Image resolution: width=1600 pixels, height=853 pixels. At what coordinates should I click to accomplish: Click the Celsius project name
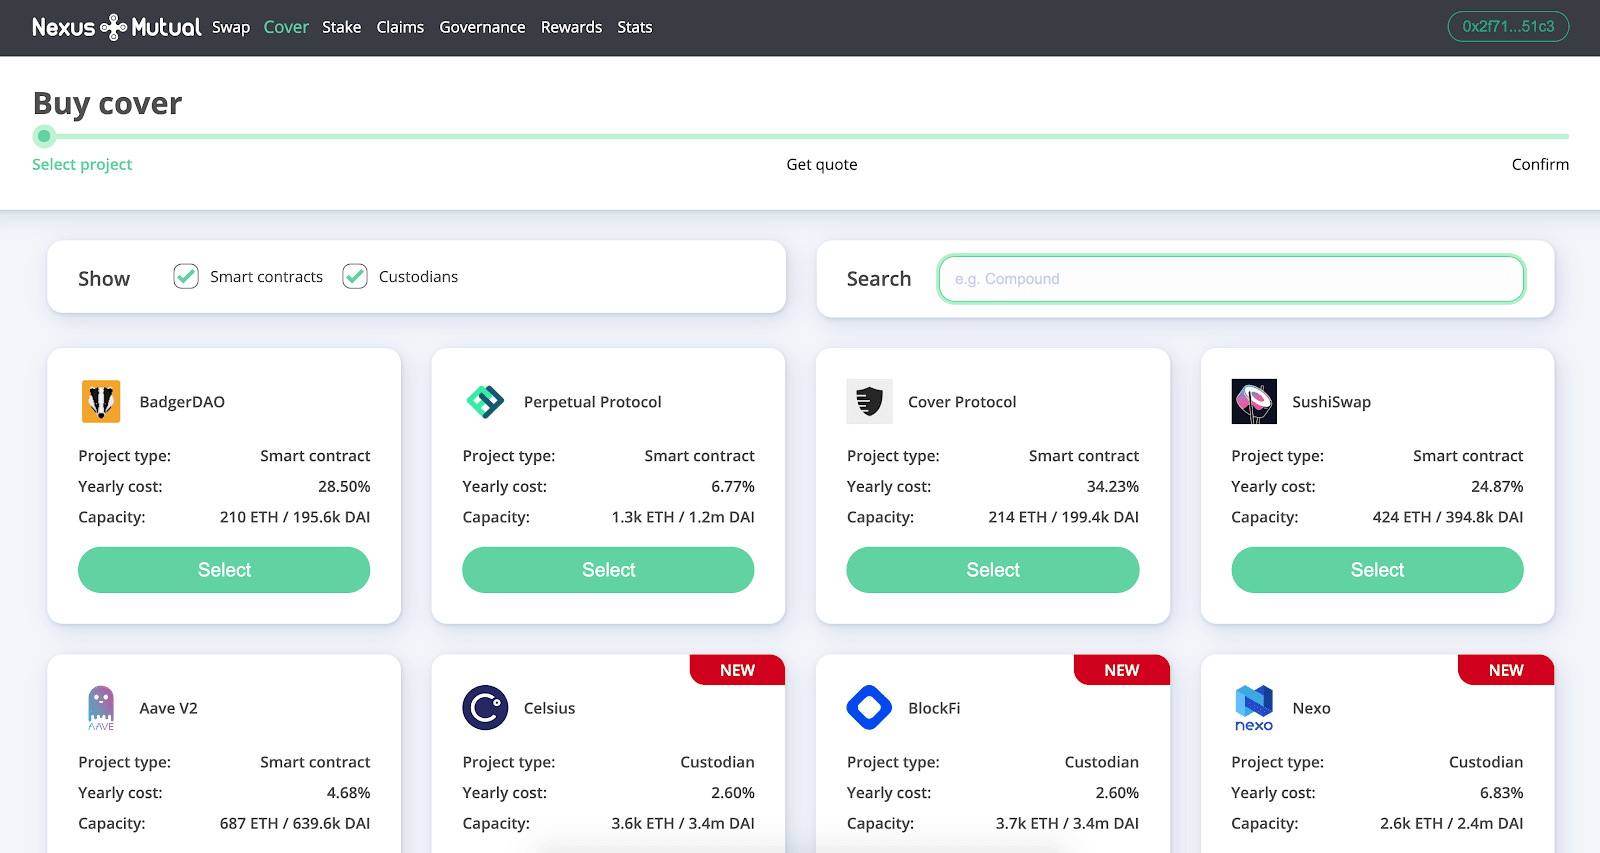tap(549, 708)
